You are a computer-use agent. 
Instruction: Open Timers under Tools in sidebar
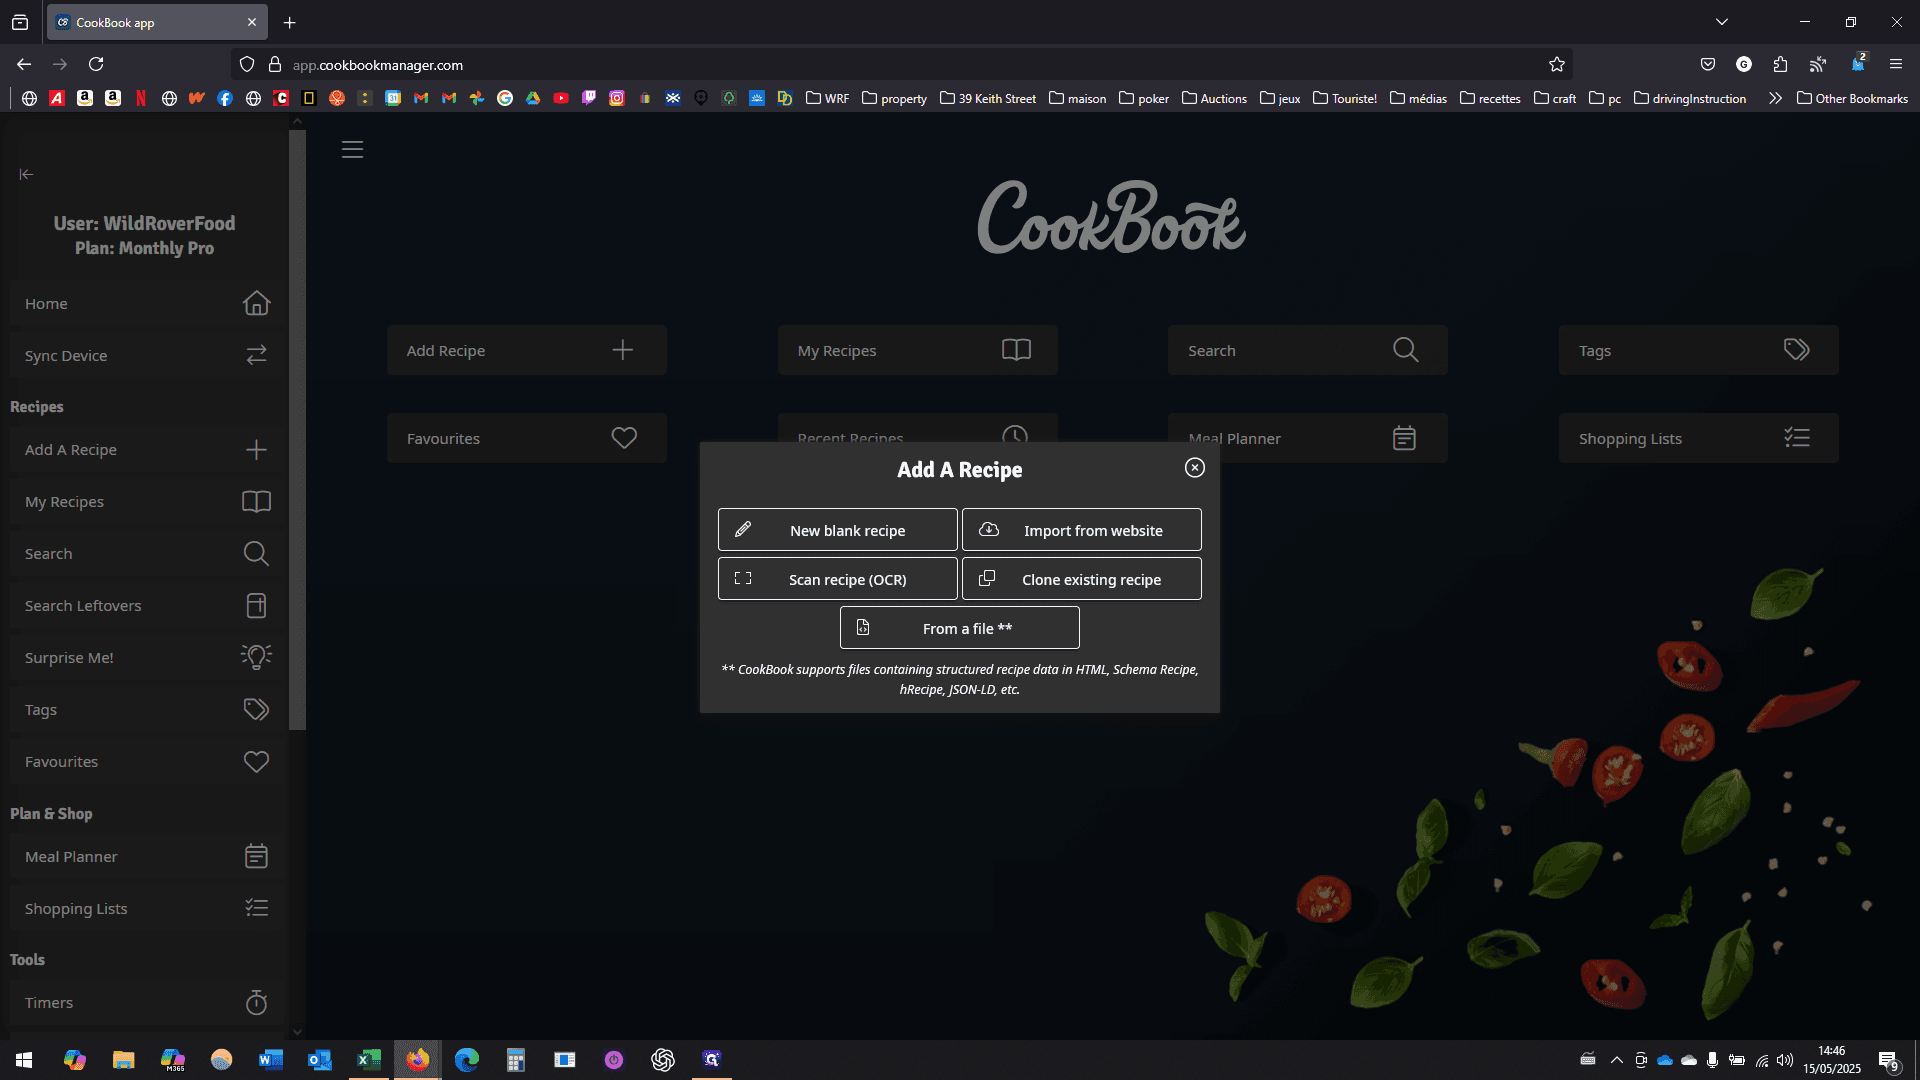(147, 1002)
